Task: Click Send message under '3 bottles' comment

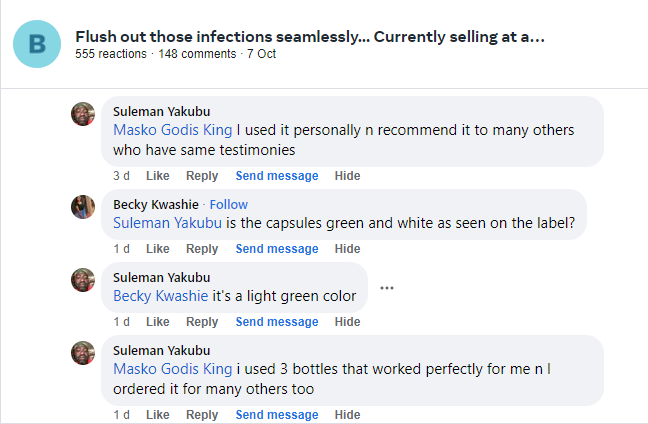Action: point(277,415)
